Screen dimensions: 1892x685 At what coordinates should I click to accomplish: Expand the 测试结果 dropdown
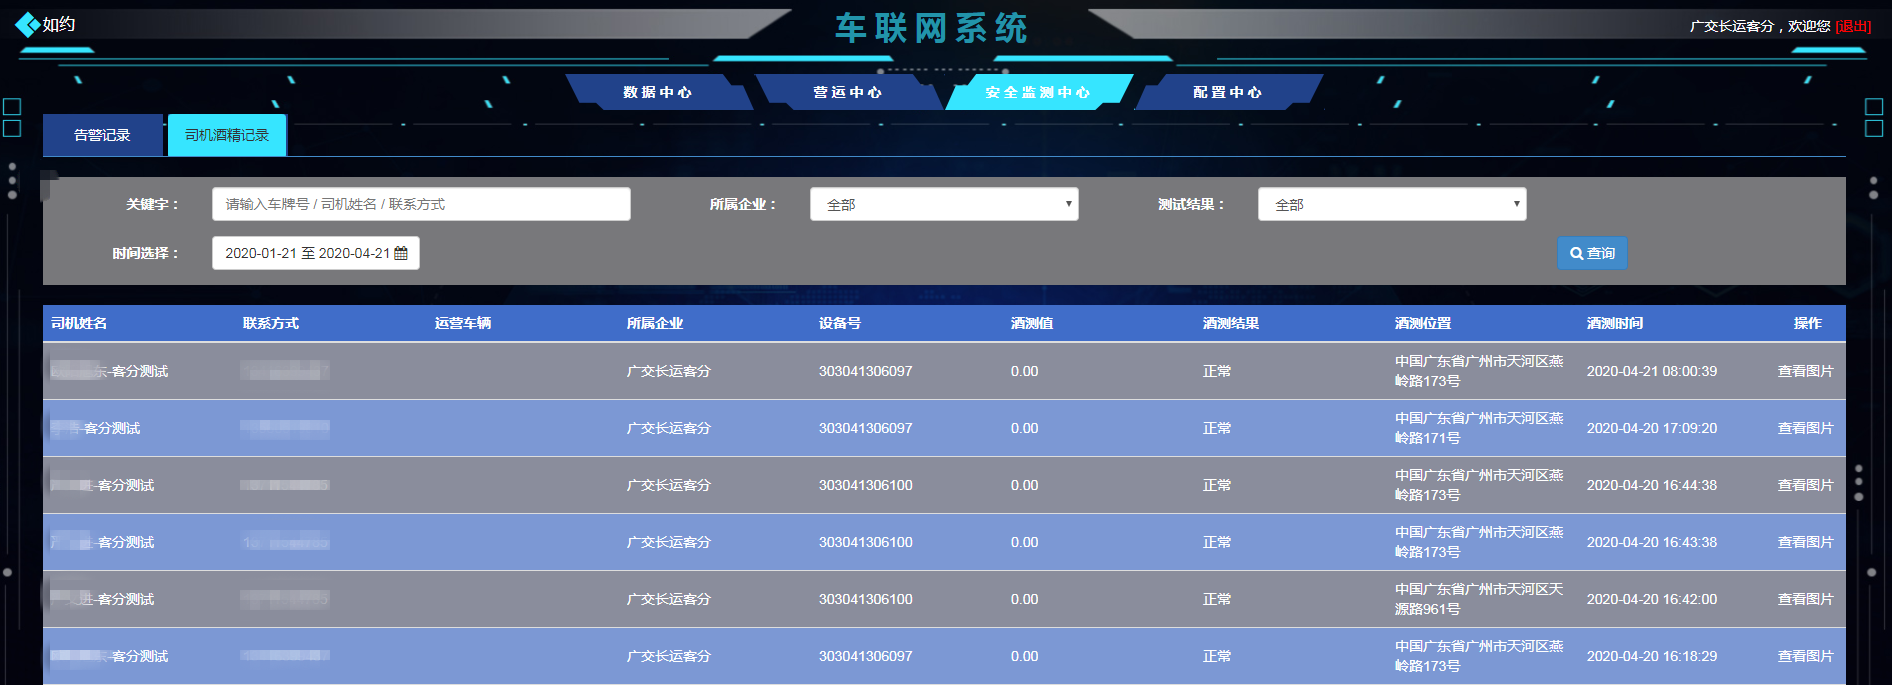[1391, 204]
